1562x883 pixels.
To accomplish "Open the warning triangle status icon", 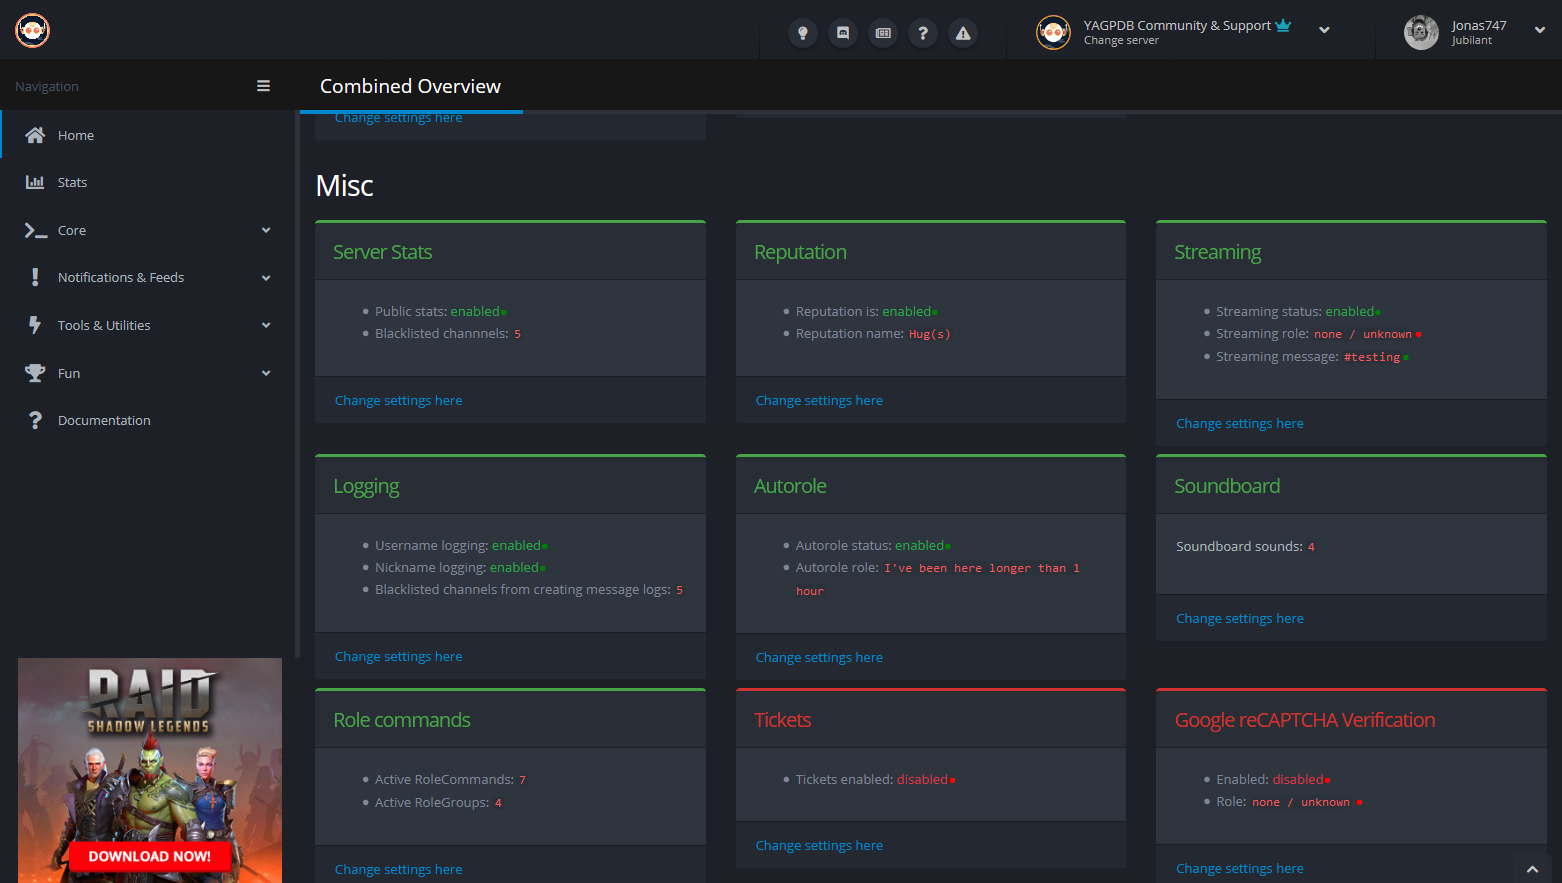I will (963, 33).
